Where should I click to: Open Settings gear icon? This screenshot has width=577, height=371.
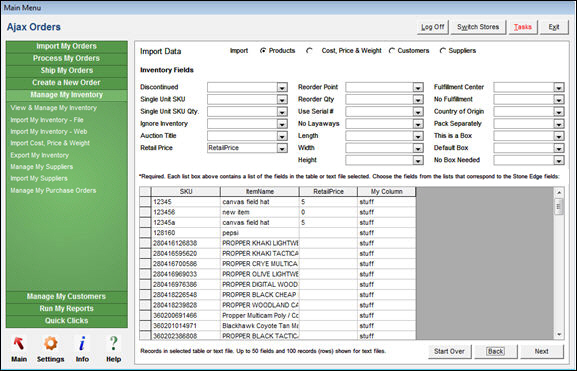pyautogui.click(x=50, y=343)
